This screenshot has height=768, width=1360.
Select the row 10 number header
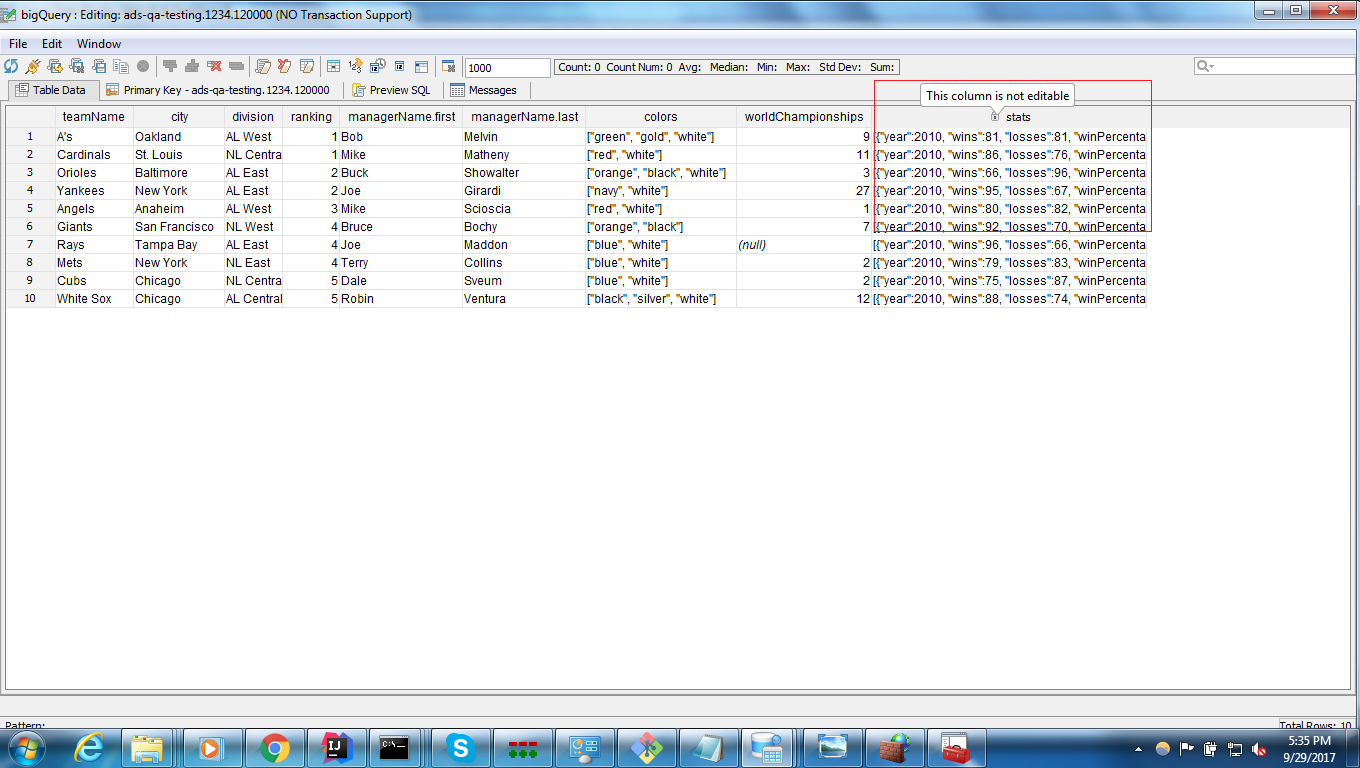point(30,298)
